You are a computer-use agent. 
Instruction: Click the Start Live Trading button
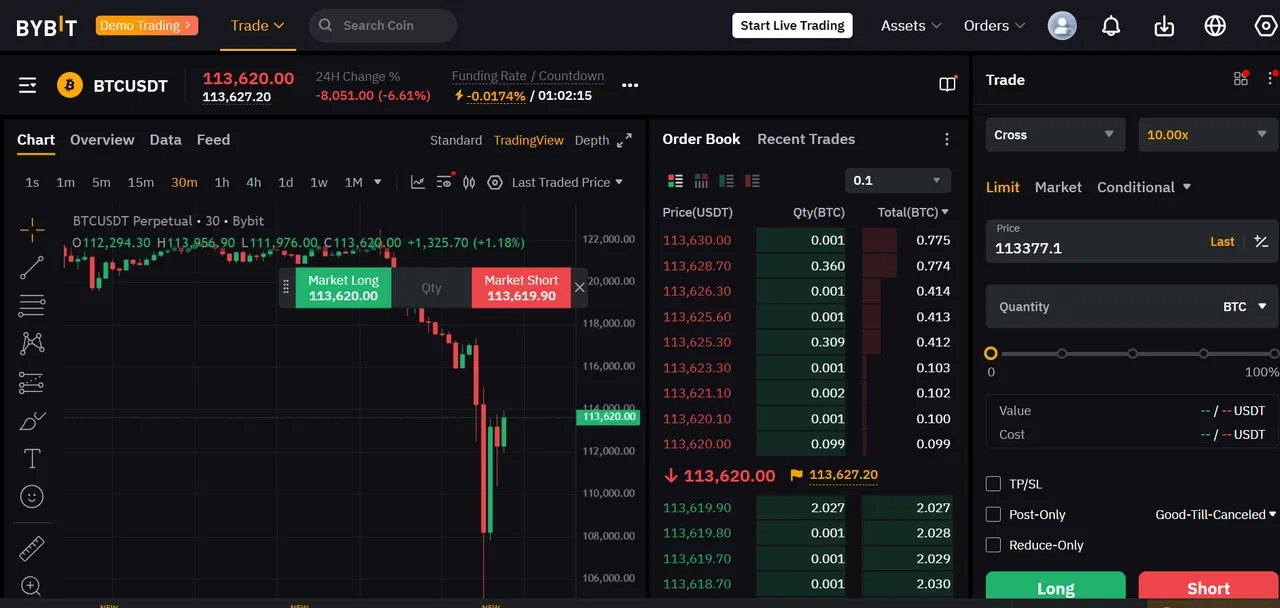click(x=792, y=25)
